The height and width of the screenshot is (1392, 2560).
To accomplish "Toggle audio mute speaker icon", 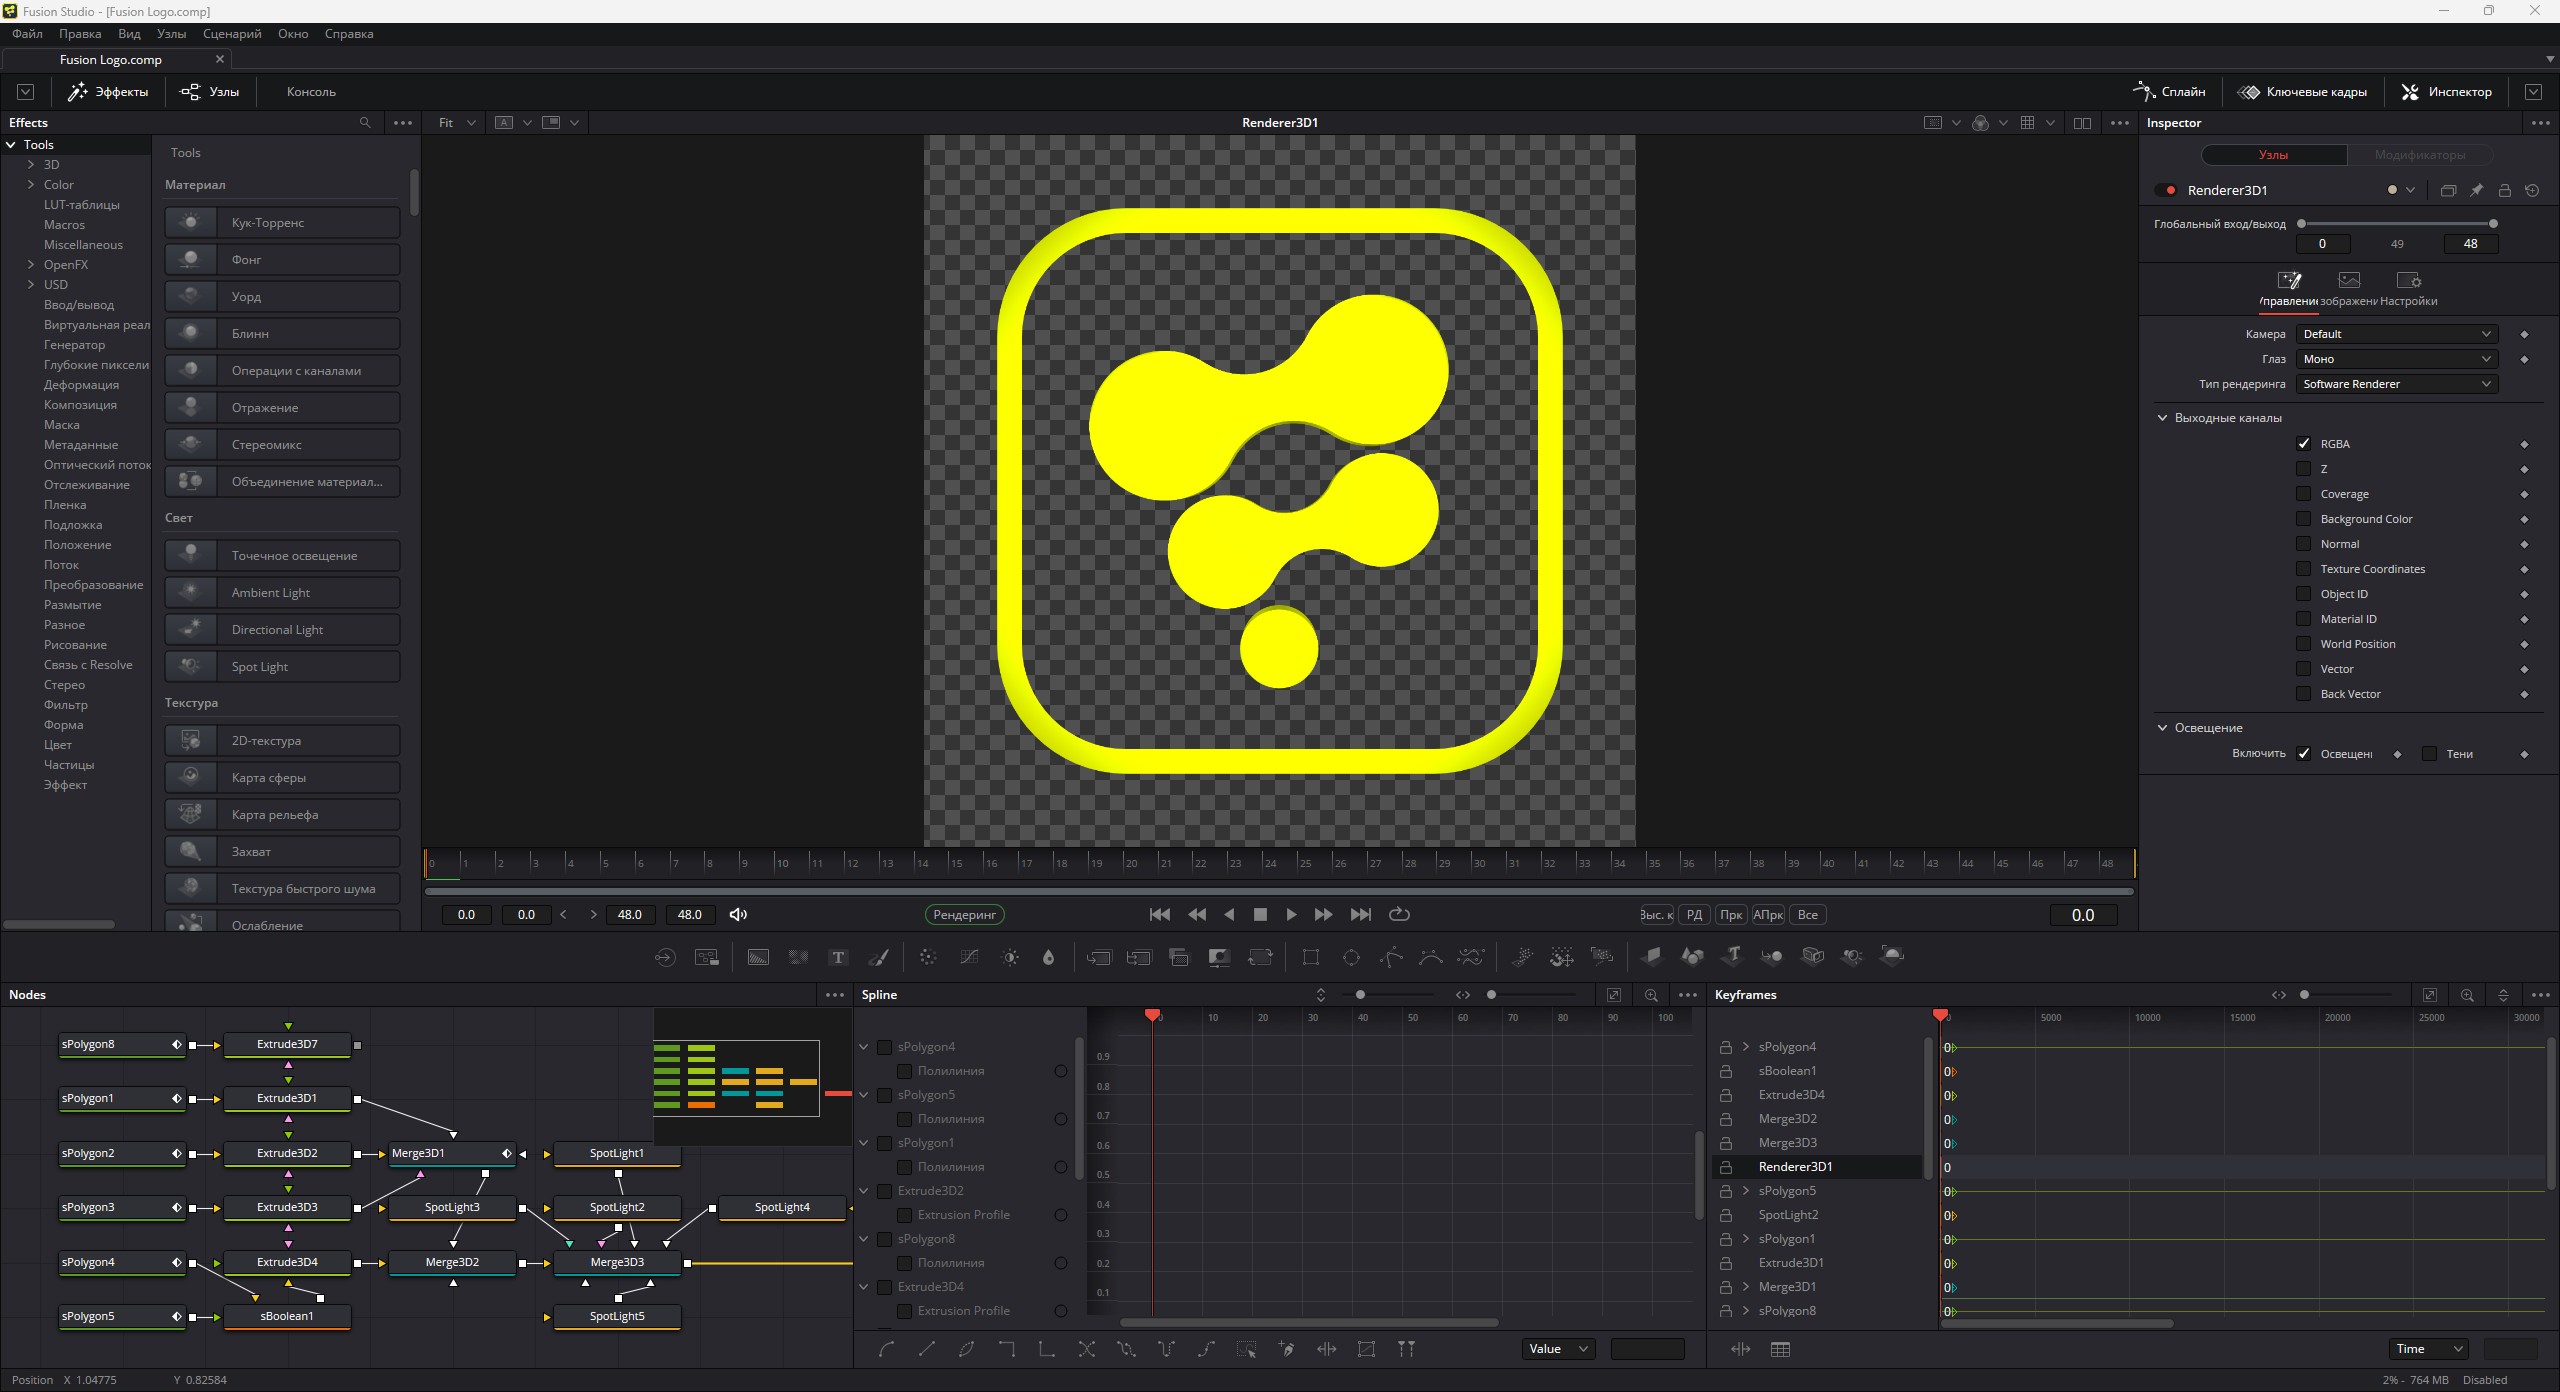I will pyautogui.click(x=738, y=914).
